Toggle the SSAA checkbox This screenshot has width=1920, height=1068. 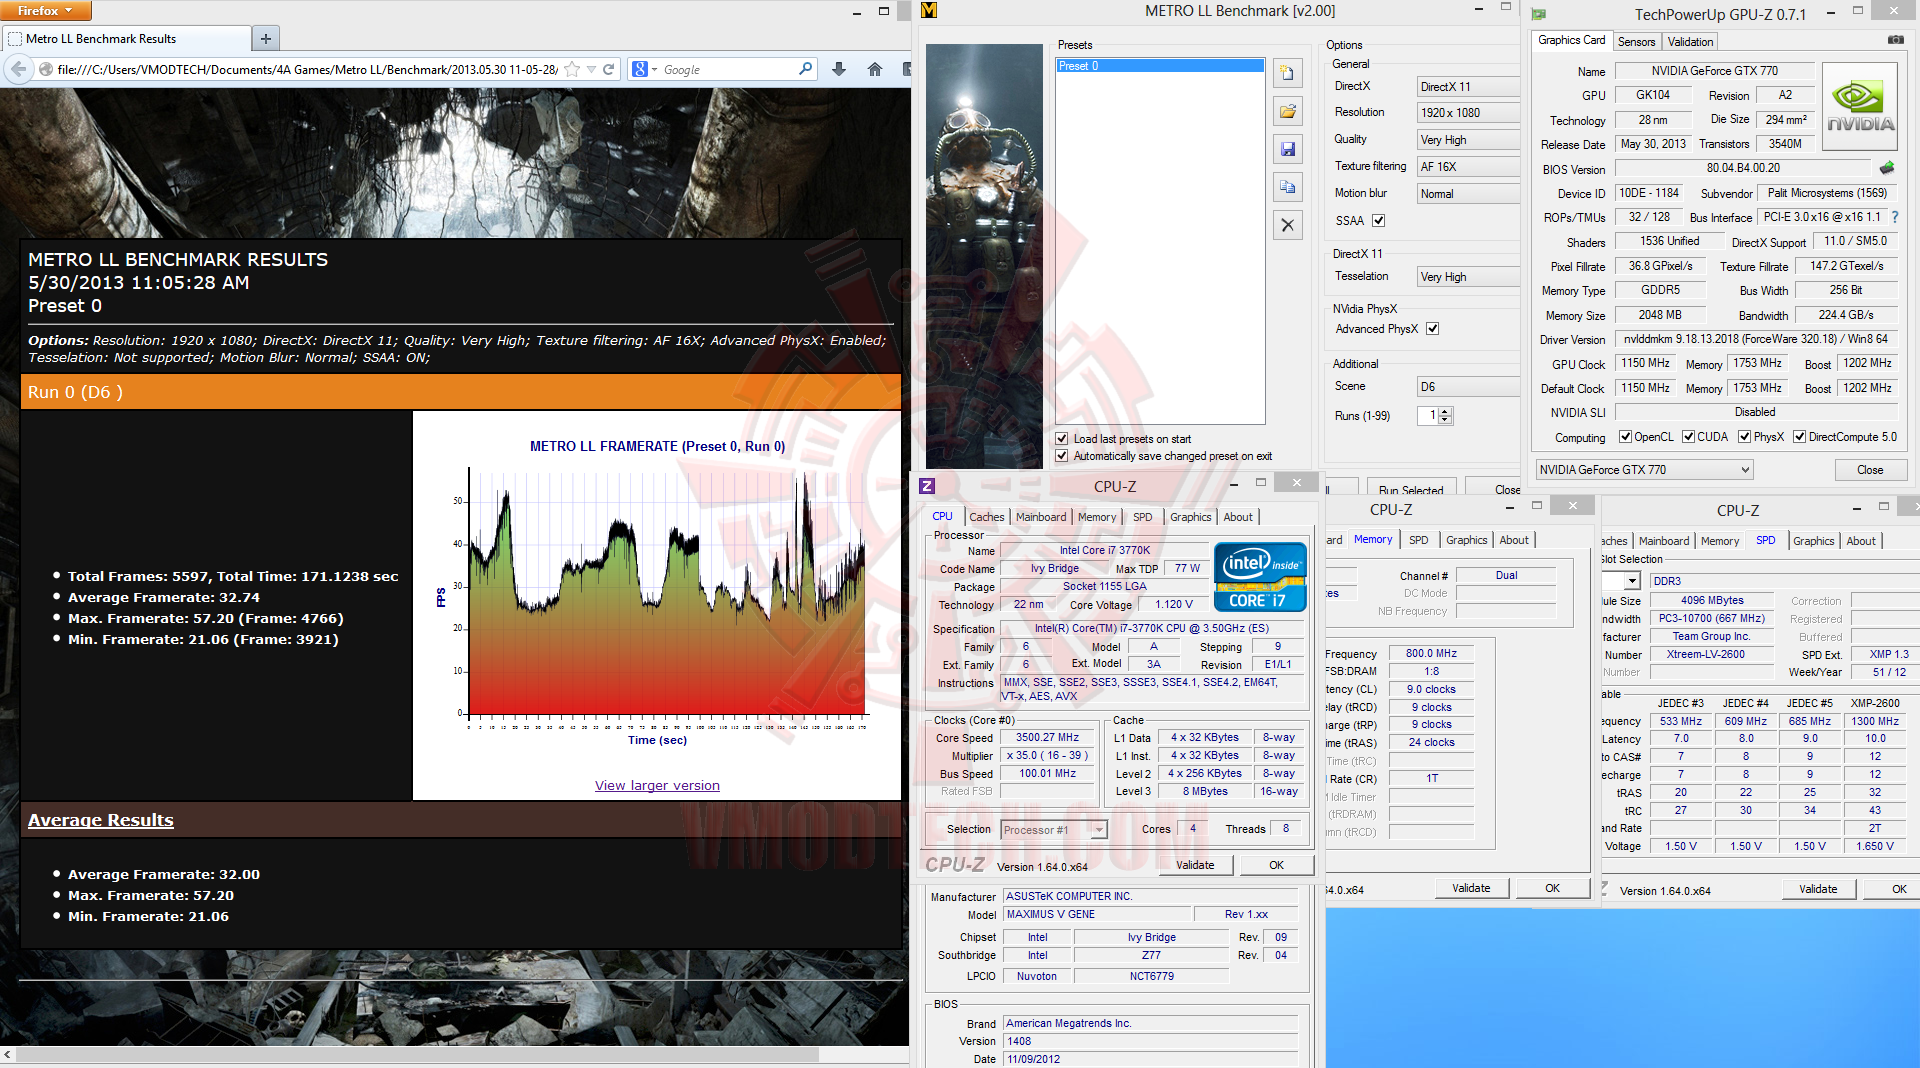pos(1379,221)
